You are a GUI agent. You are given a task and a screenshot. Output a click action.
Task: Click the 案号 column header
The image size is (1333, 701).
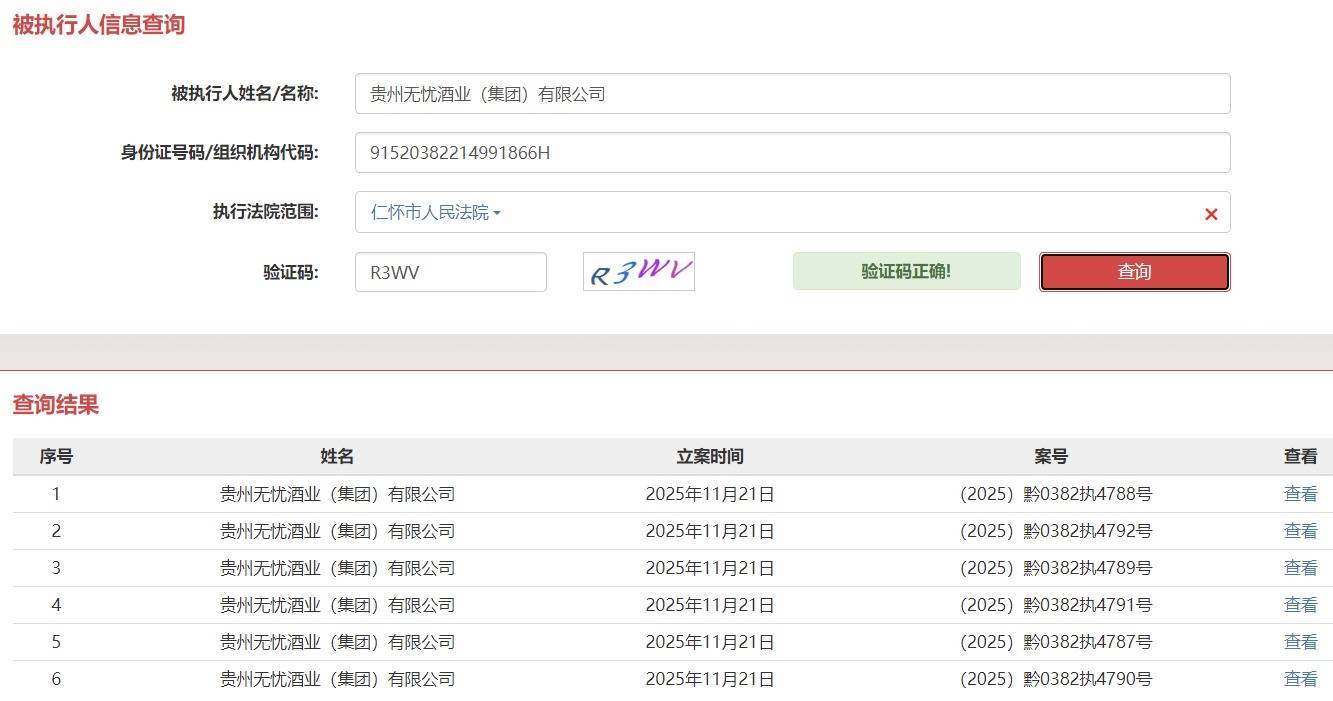coord(1051,457)
